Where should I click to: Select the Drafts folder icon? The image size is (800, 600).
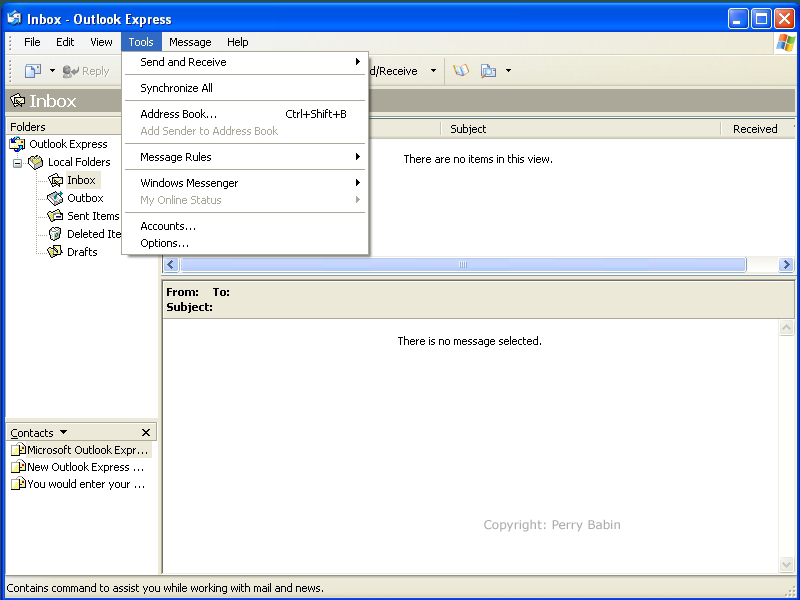55,252
